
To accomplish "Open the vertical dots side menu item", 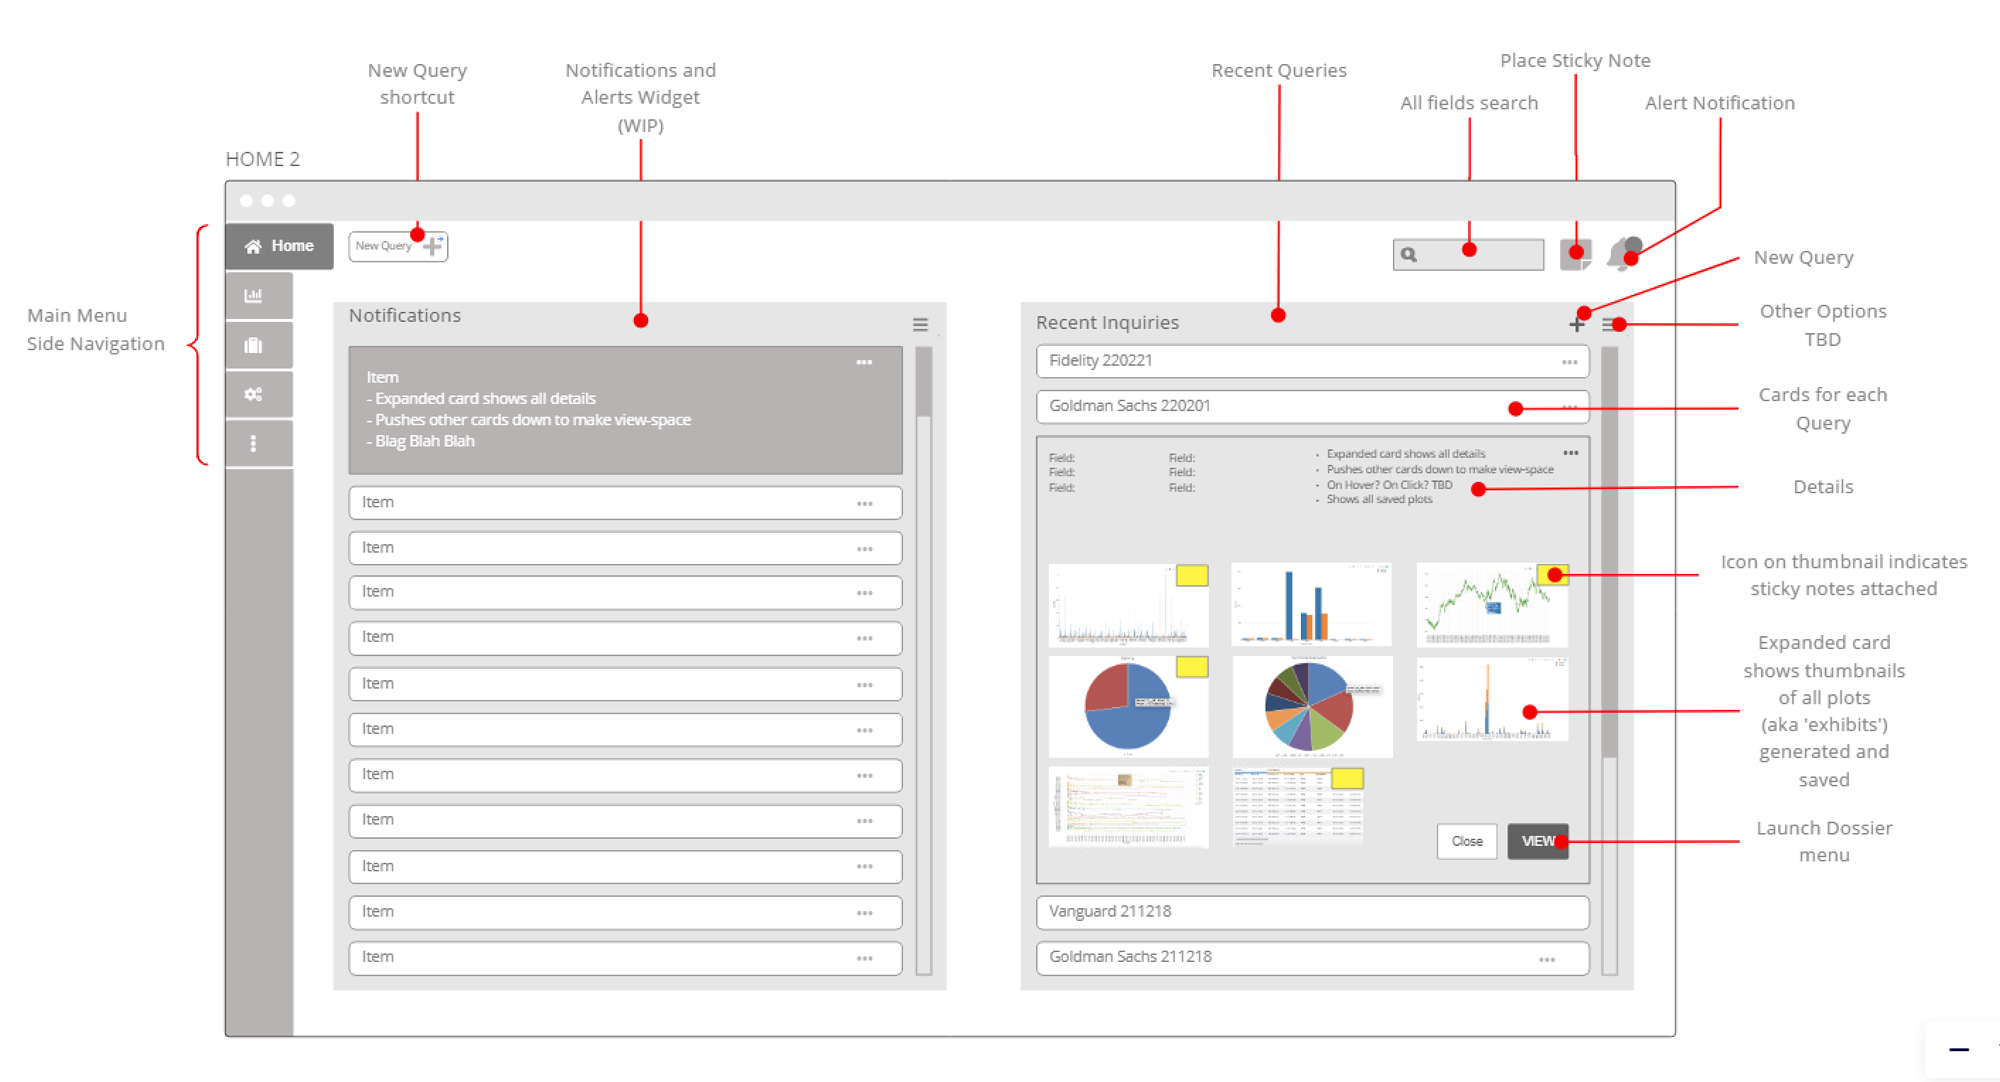I will tap(253, 443).
